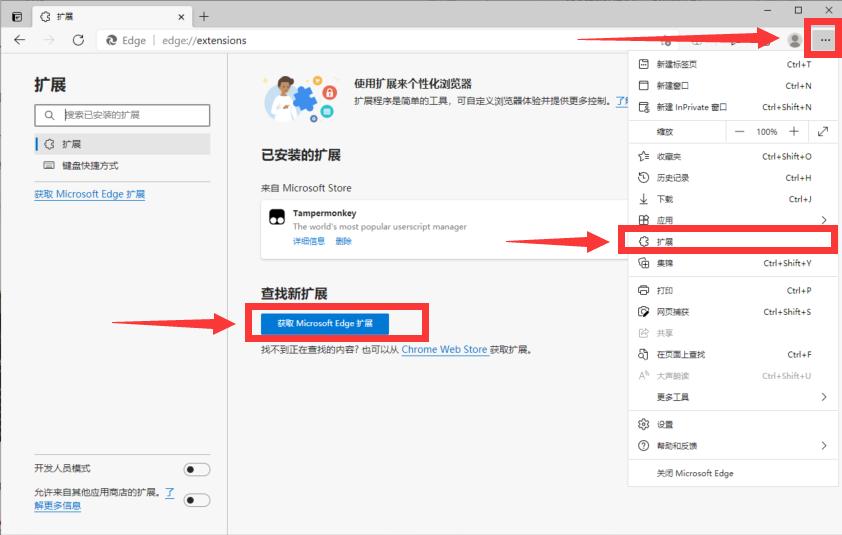The height and width of the screenshot is (535, 842).
Task: Click the history clock menu icon
Action: click(643, 178)
